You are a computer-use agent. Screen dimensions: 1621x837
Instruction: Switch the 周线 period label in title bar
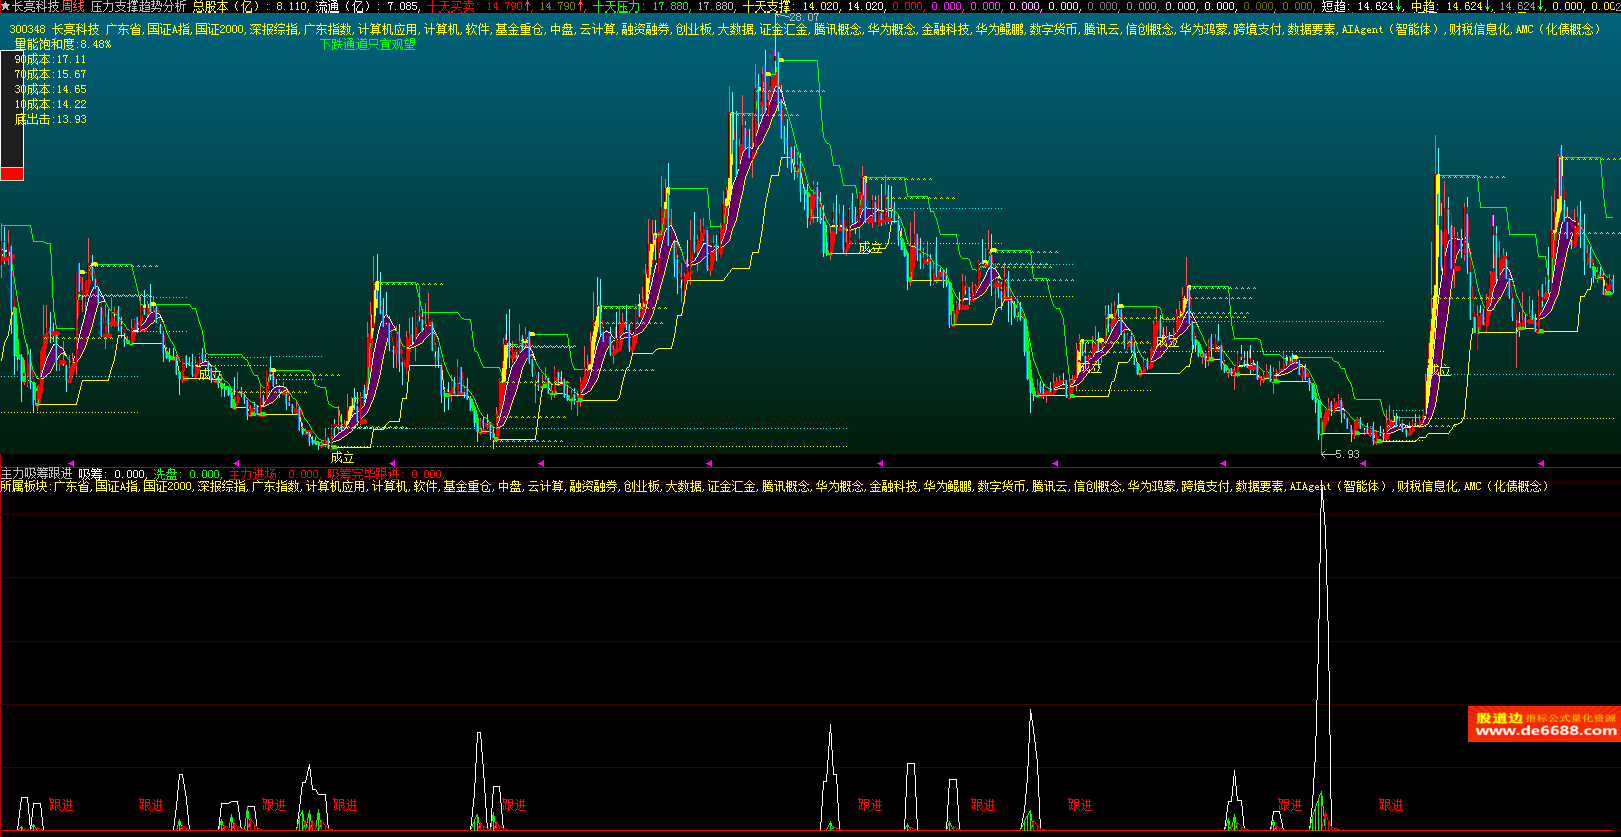[72, 6]
